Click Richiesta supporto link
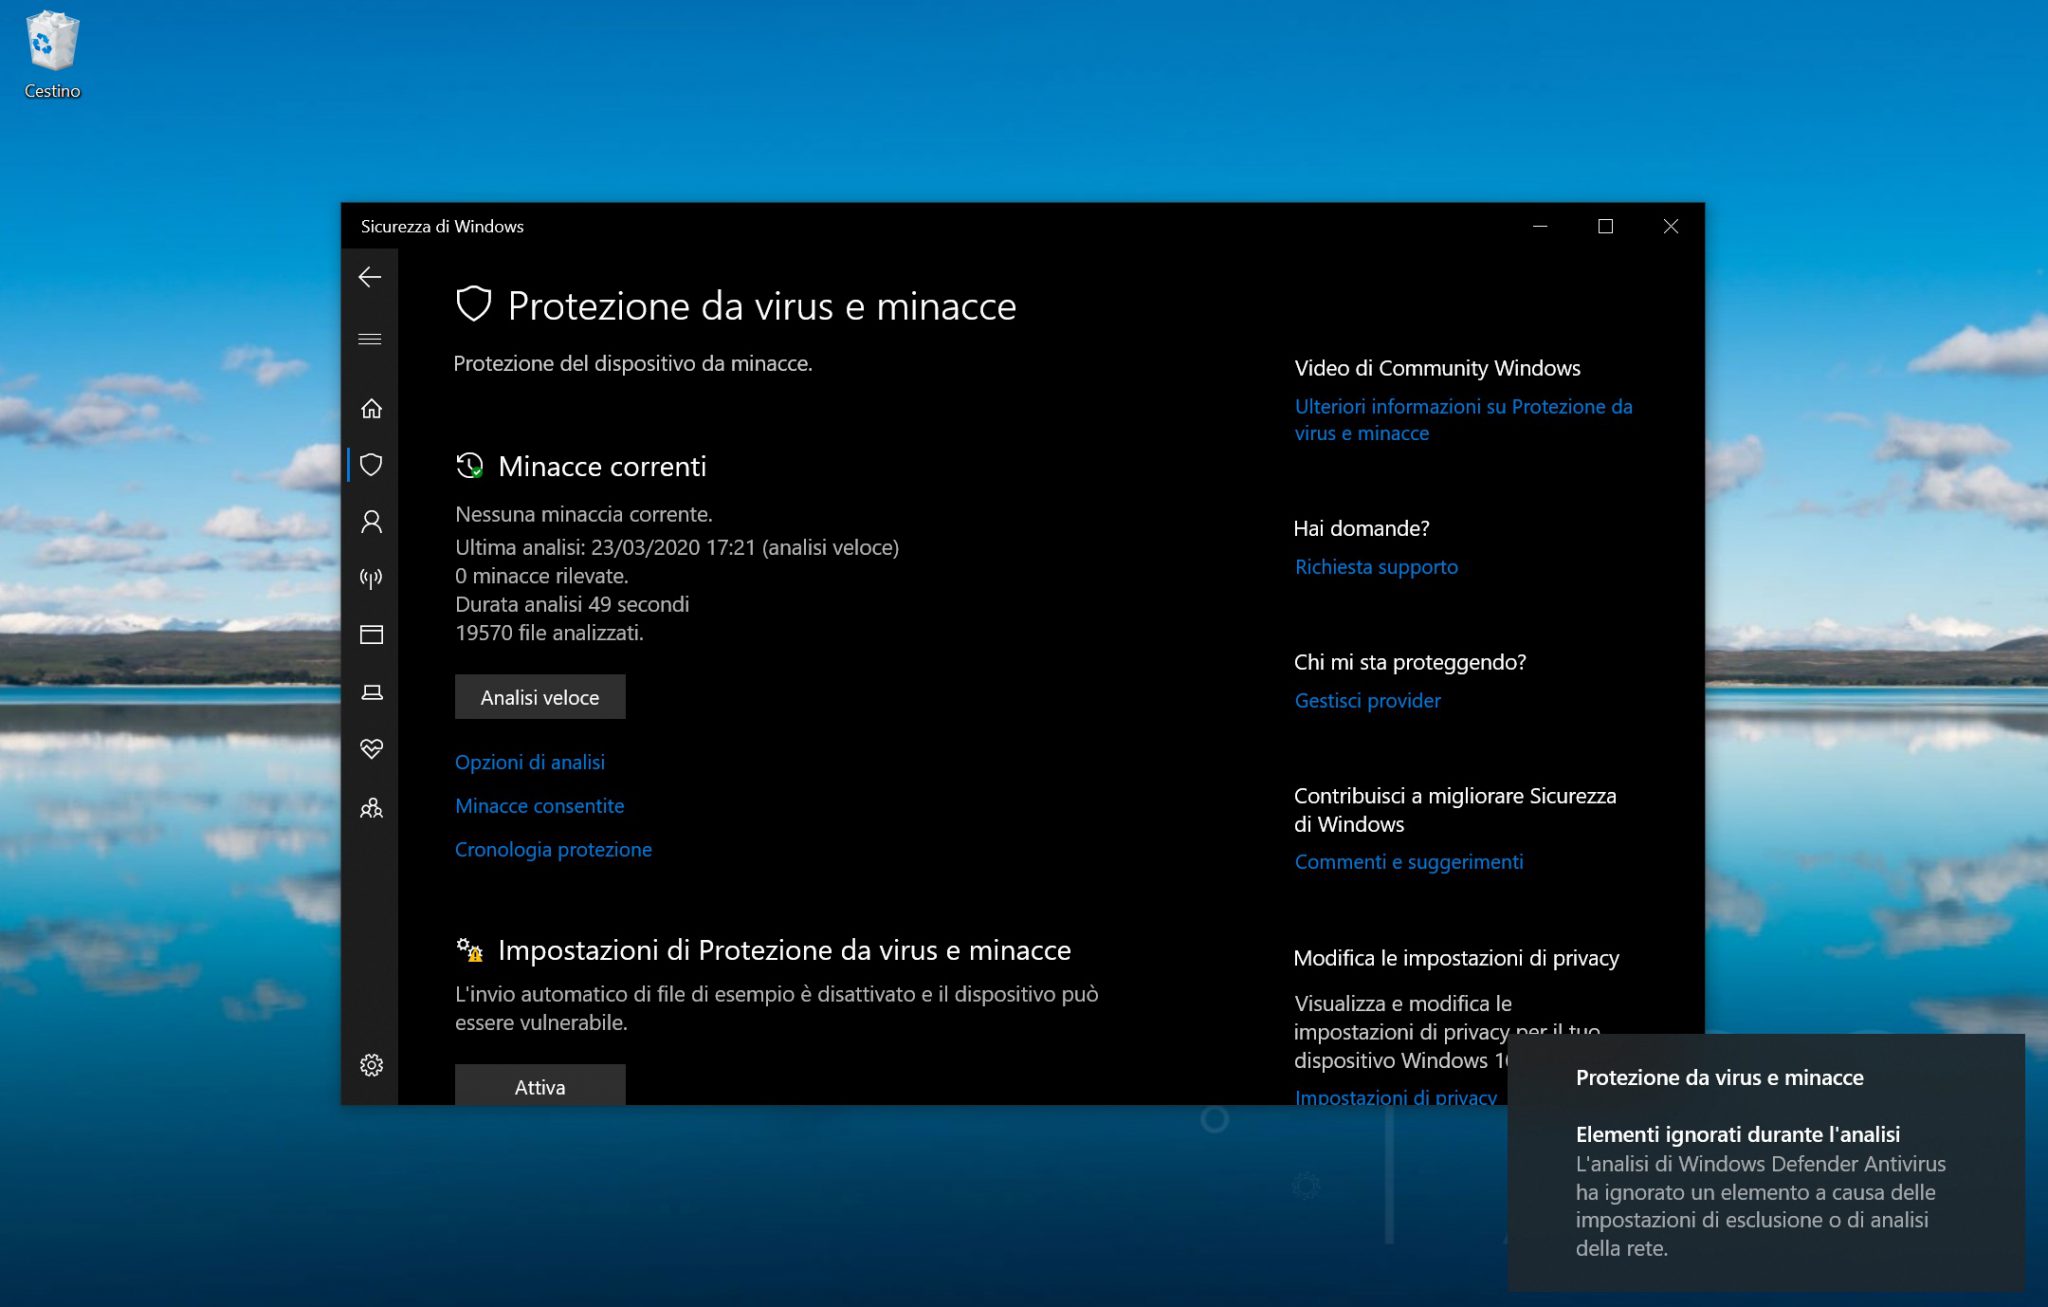 tap(1376, 567)
